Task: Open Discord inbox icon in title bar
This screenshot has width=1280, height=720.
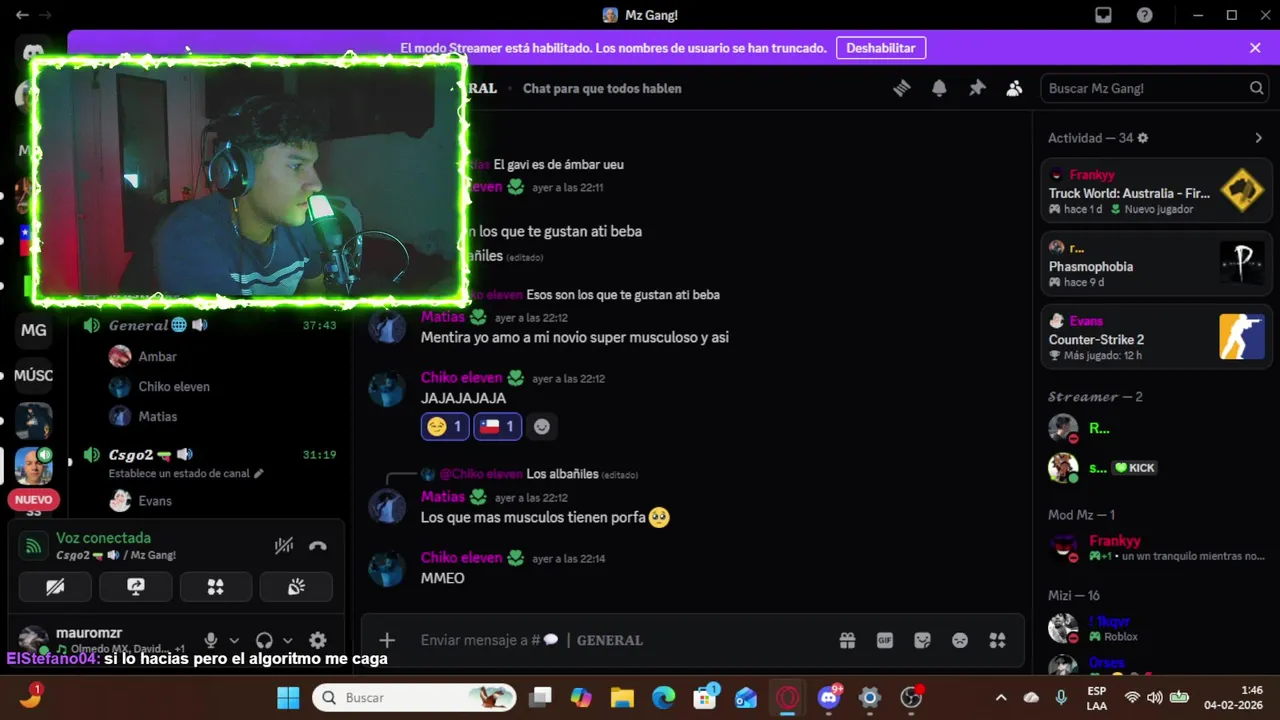Action: click(1103, 15)
